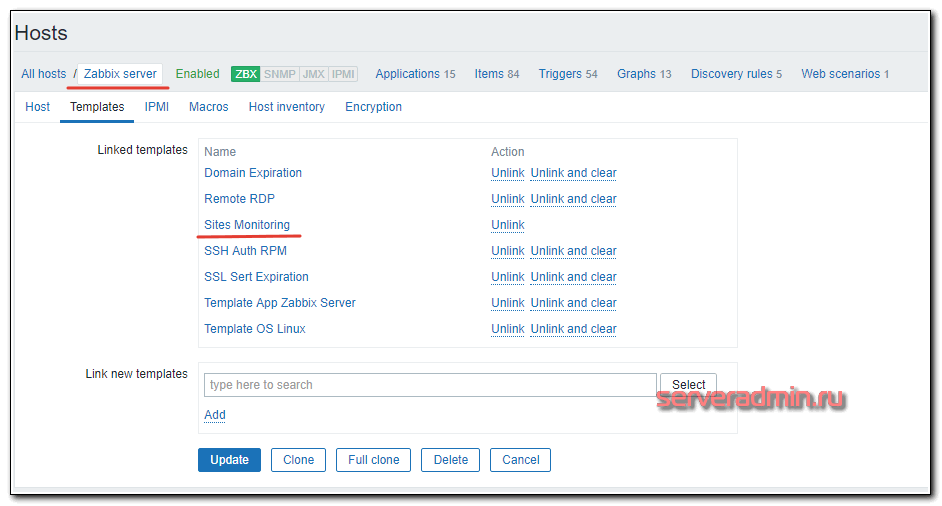Click the template search input field
Viewport: 942px width, 506px height.
point(430,385)
